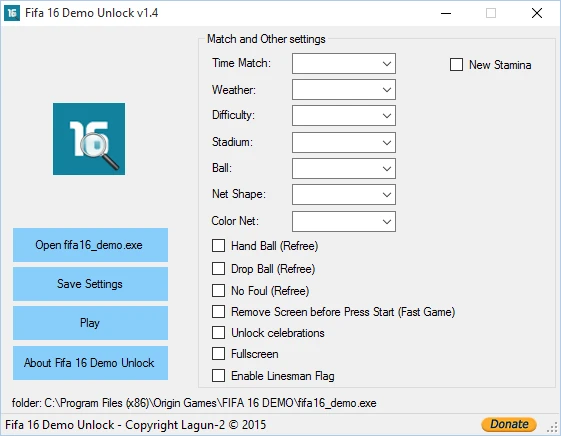Enable the New Stamina checkbox
This screenshot has width=561, height=436.
pos(456,65)
